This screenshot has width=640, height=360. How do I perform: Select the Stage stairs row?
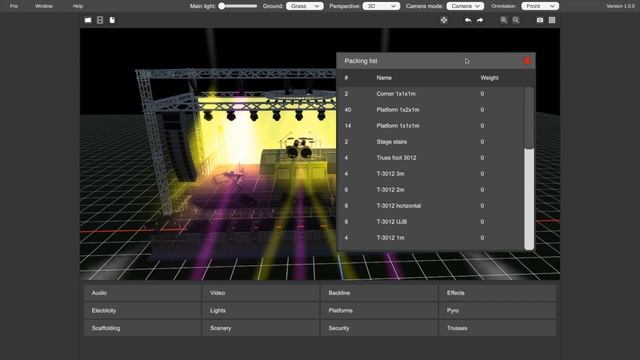point(430,142)
